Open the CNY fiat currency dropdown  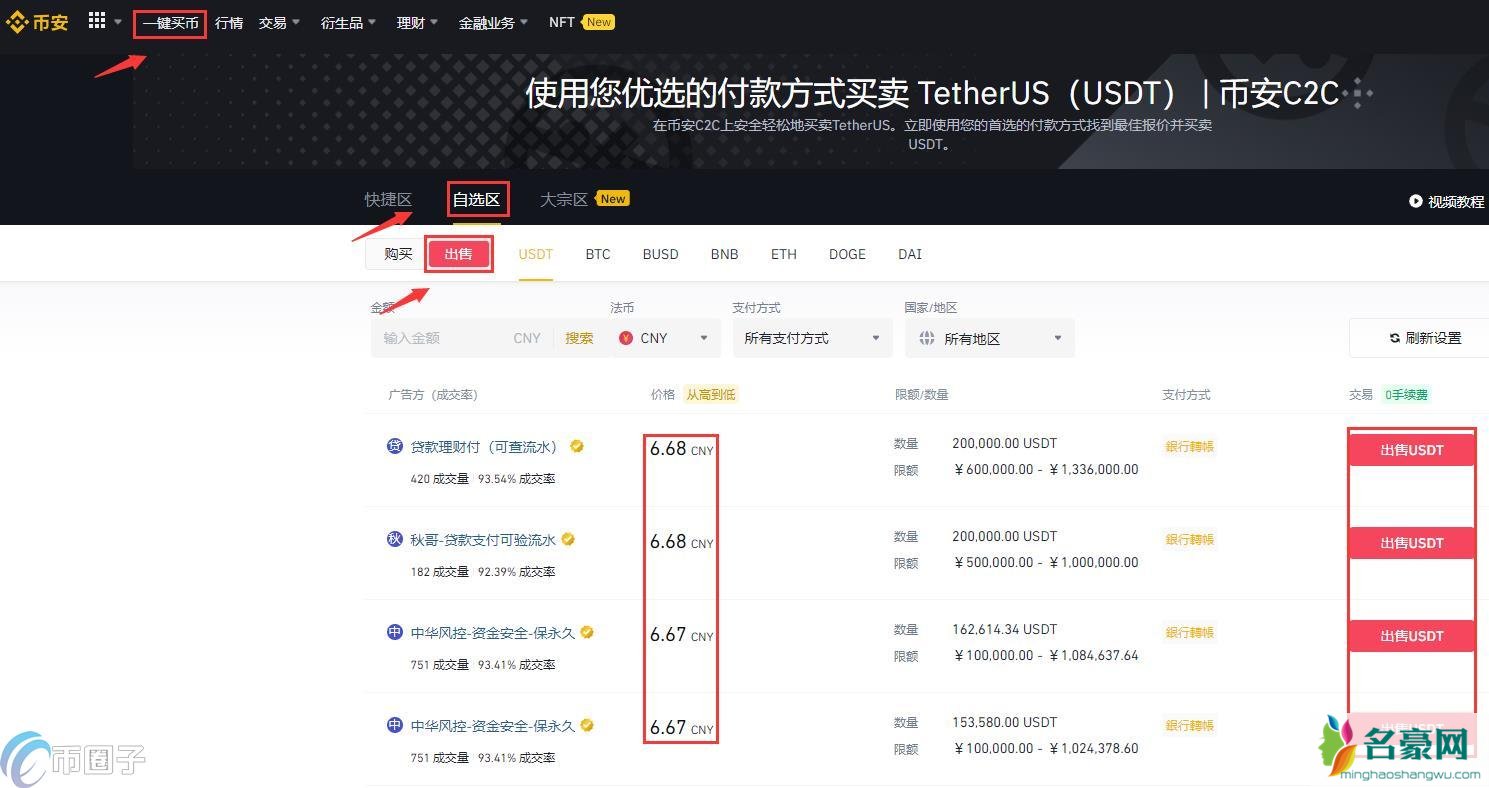[x=664, y=338]
